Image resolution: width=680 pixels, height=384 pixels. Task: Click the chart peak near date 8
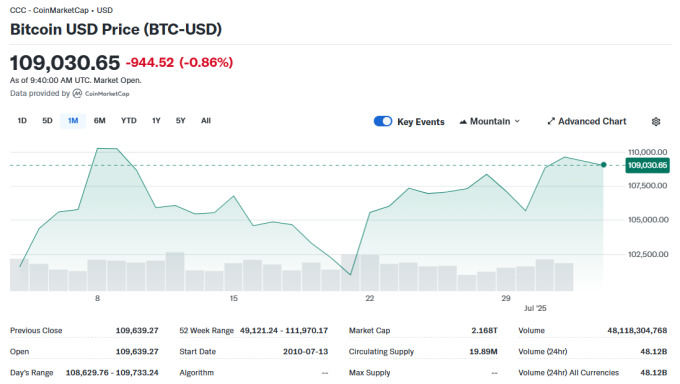[107, 149]
